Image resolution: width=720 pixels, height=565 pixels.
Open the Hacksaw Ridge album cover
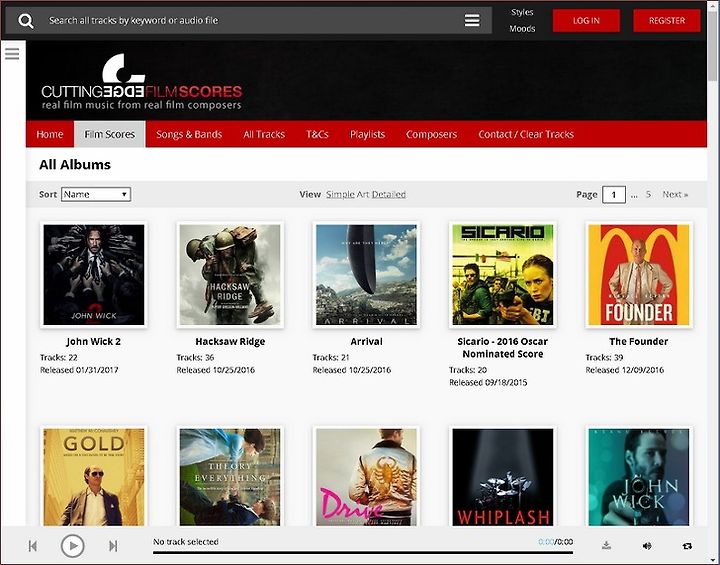[230, 275]
